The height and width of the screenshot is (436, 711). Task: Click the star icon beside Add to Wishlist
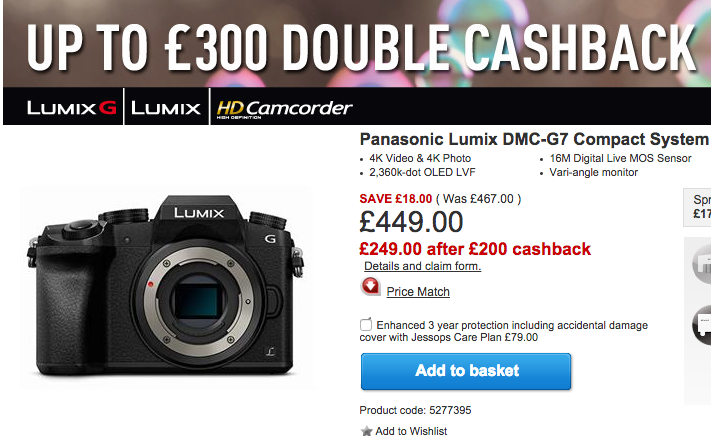[x=366, y=431]
